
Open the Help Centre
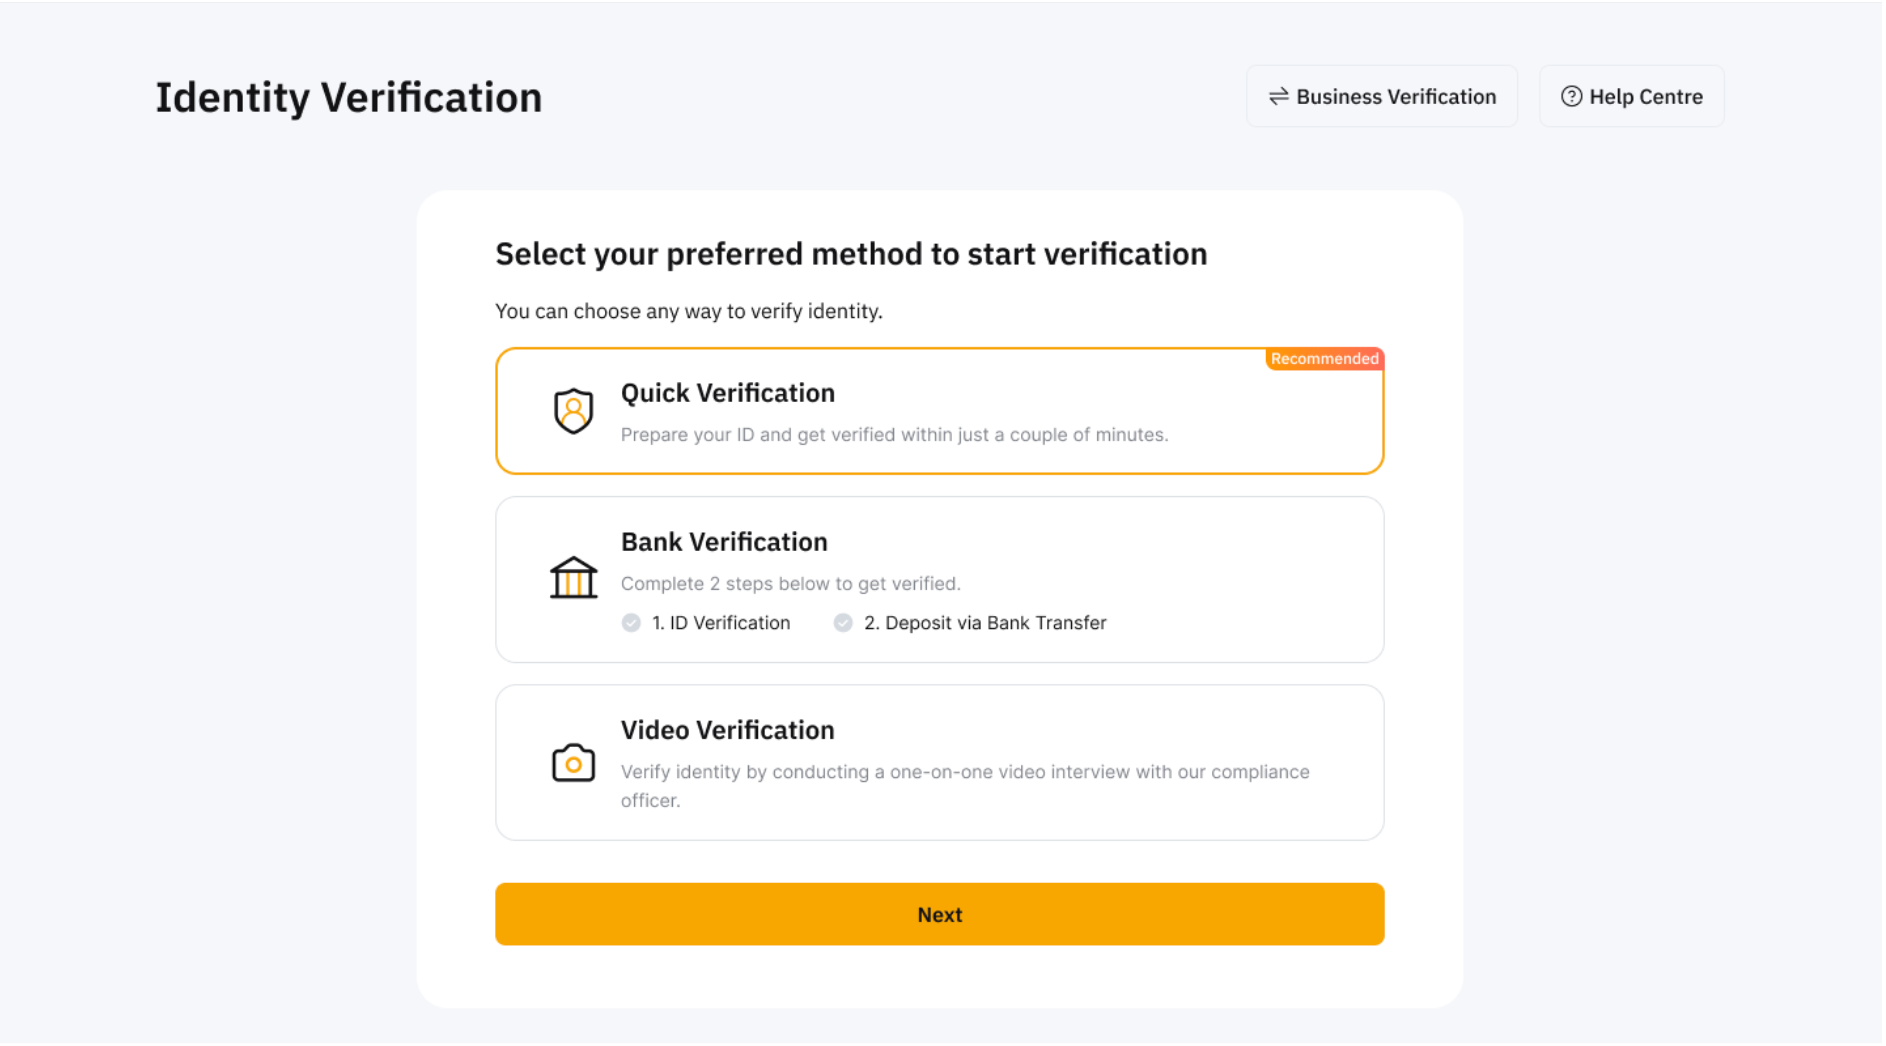1632,97
